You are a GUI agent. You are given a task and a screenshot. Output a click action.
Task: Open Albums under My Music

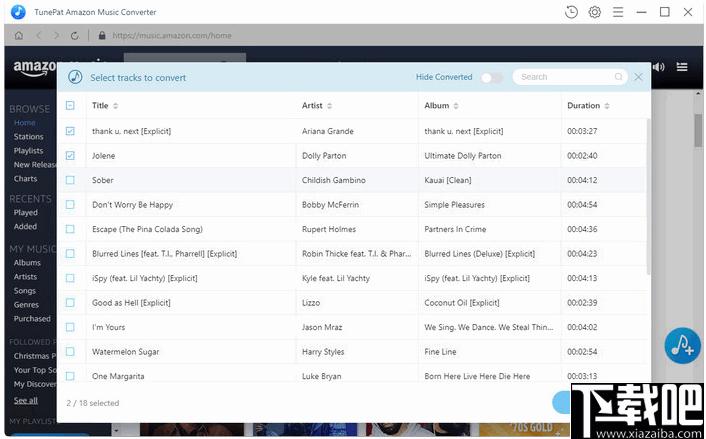coord(27,262)
